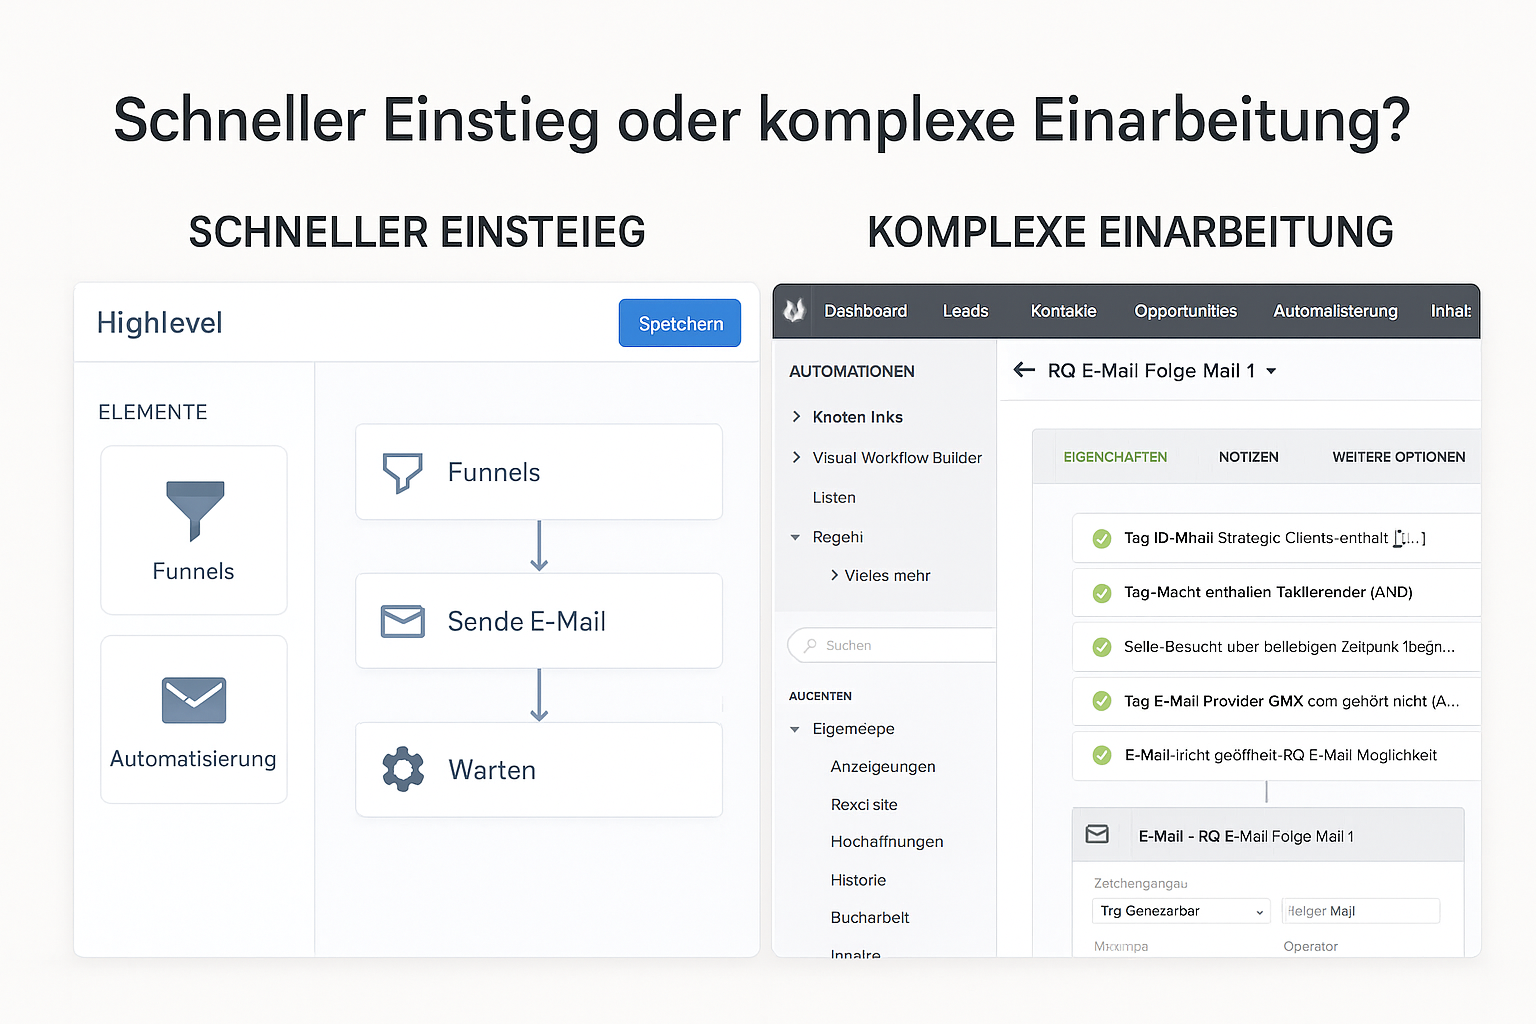Open the Sende E-Mail workflow step card
The height and width of the screenshot is (1024, 1536).
pyautogui.click(x=539, y=621)
